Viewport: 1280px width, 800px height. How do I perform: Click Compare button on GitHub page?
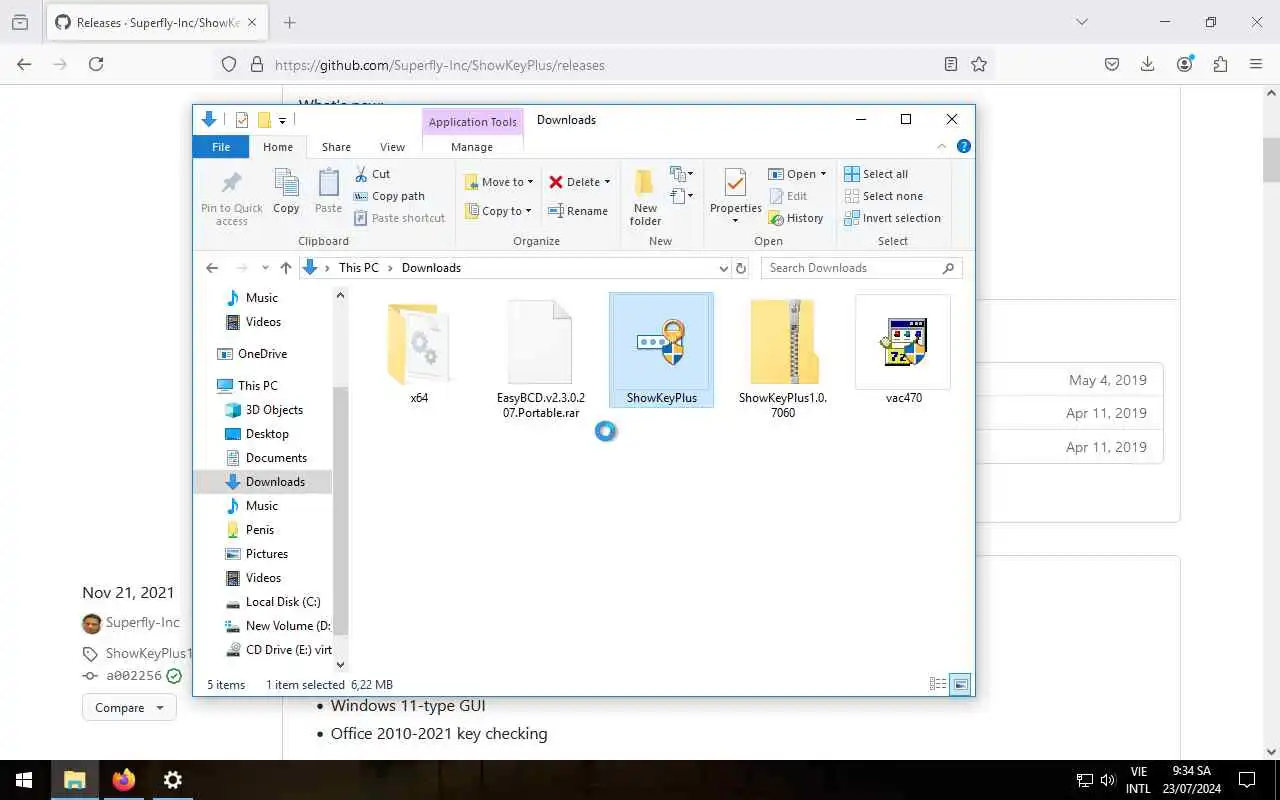[129, 708]
